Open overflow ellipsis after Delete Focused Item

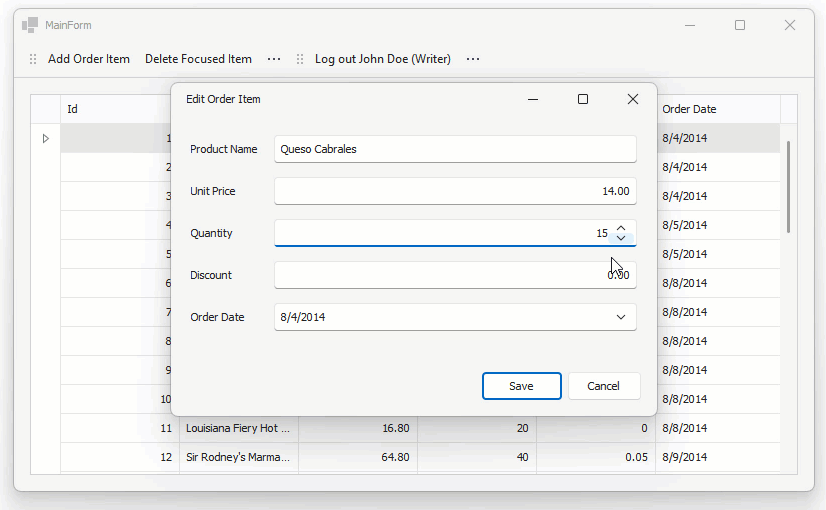point(274,59)
